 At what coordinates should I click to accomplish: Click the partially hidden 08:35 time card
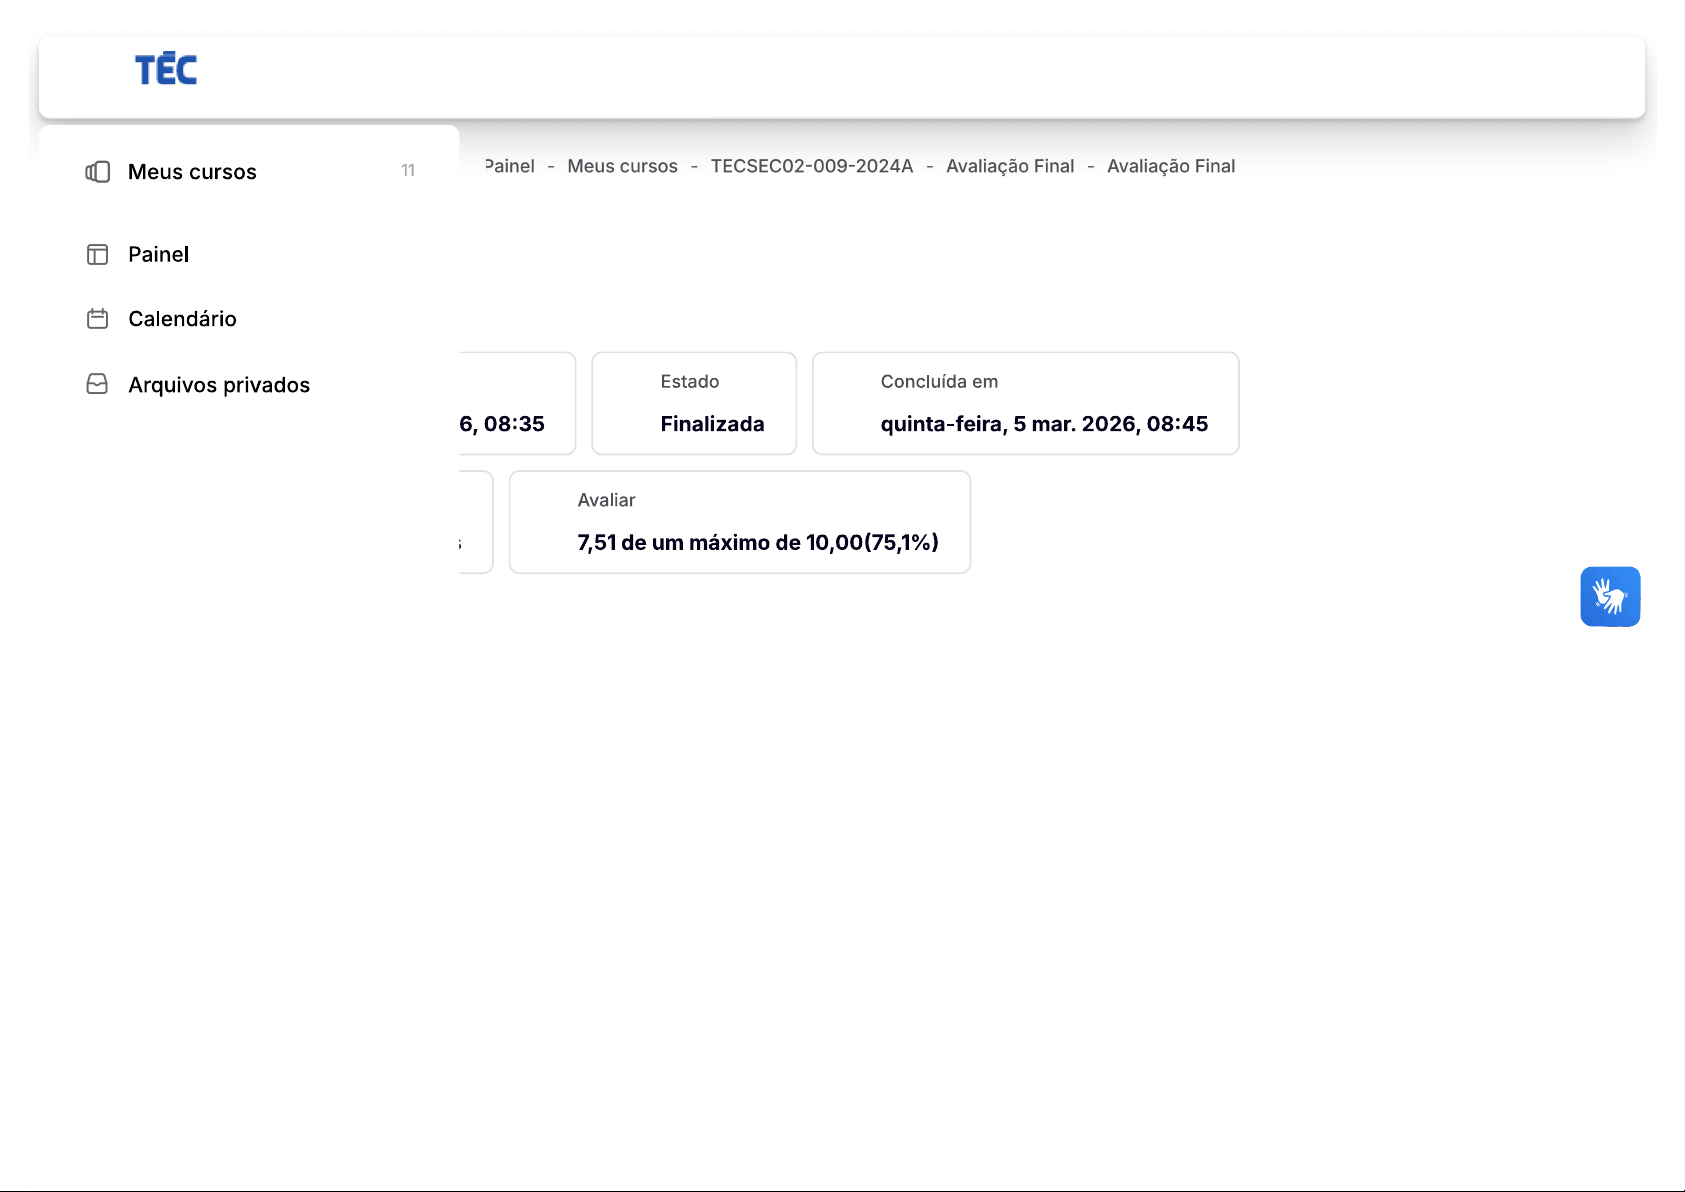(515, 404)
